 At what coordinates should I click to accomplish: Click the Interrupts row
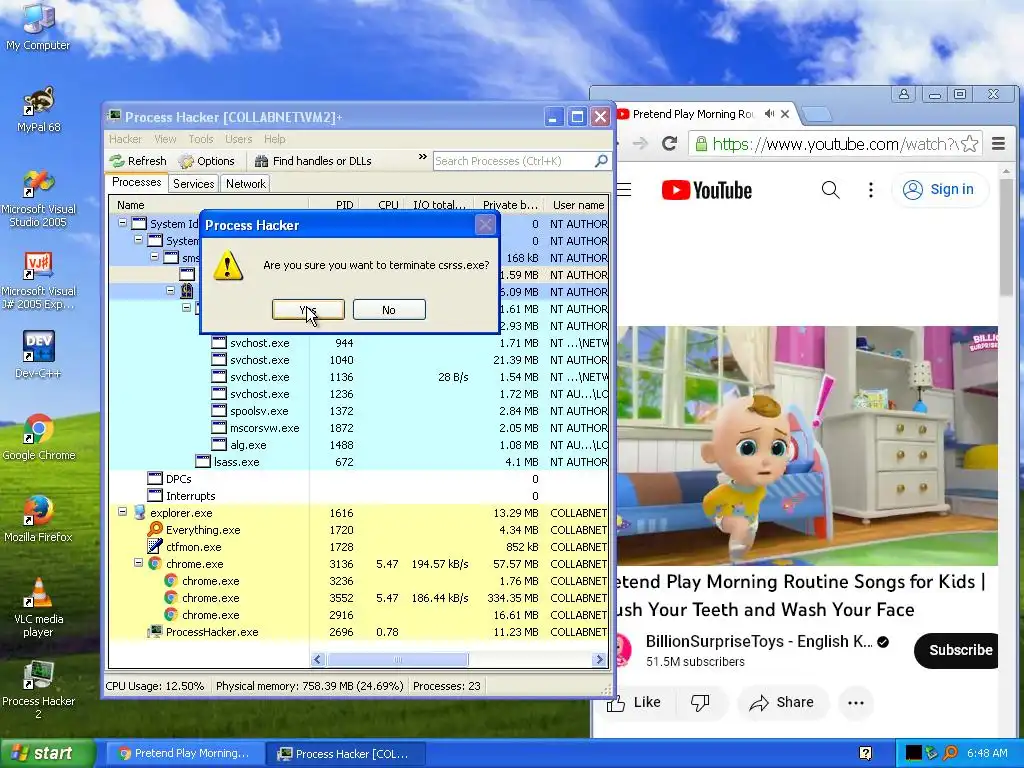pyautogui.click(x=358, y=496)
